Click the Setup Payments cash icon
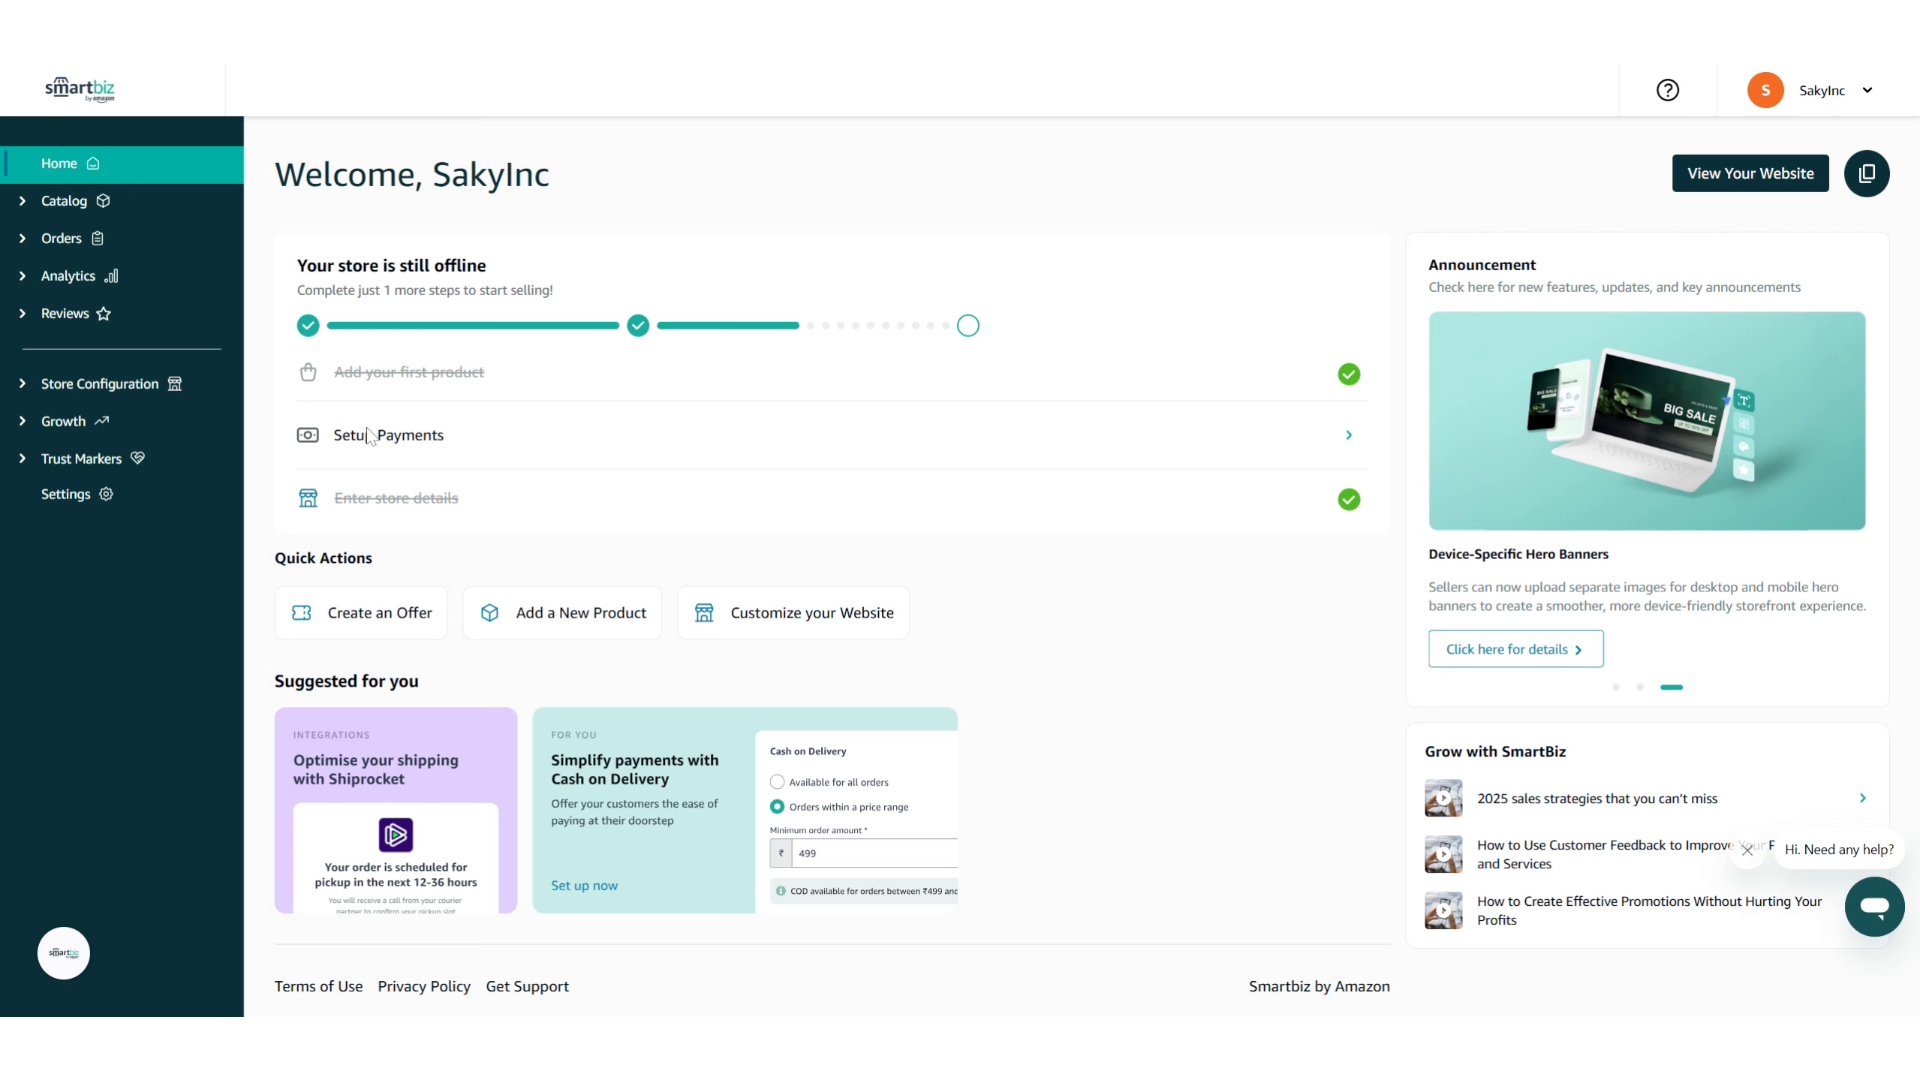The image size is (1920, 1080). click(308, 435)
